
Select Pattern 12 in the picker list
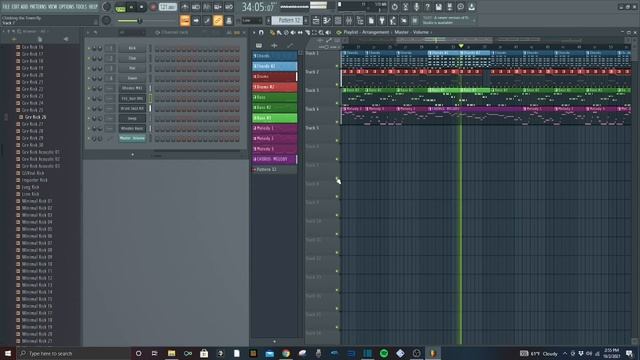point(275,169)
